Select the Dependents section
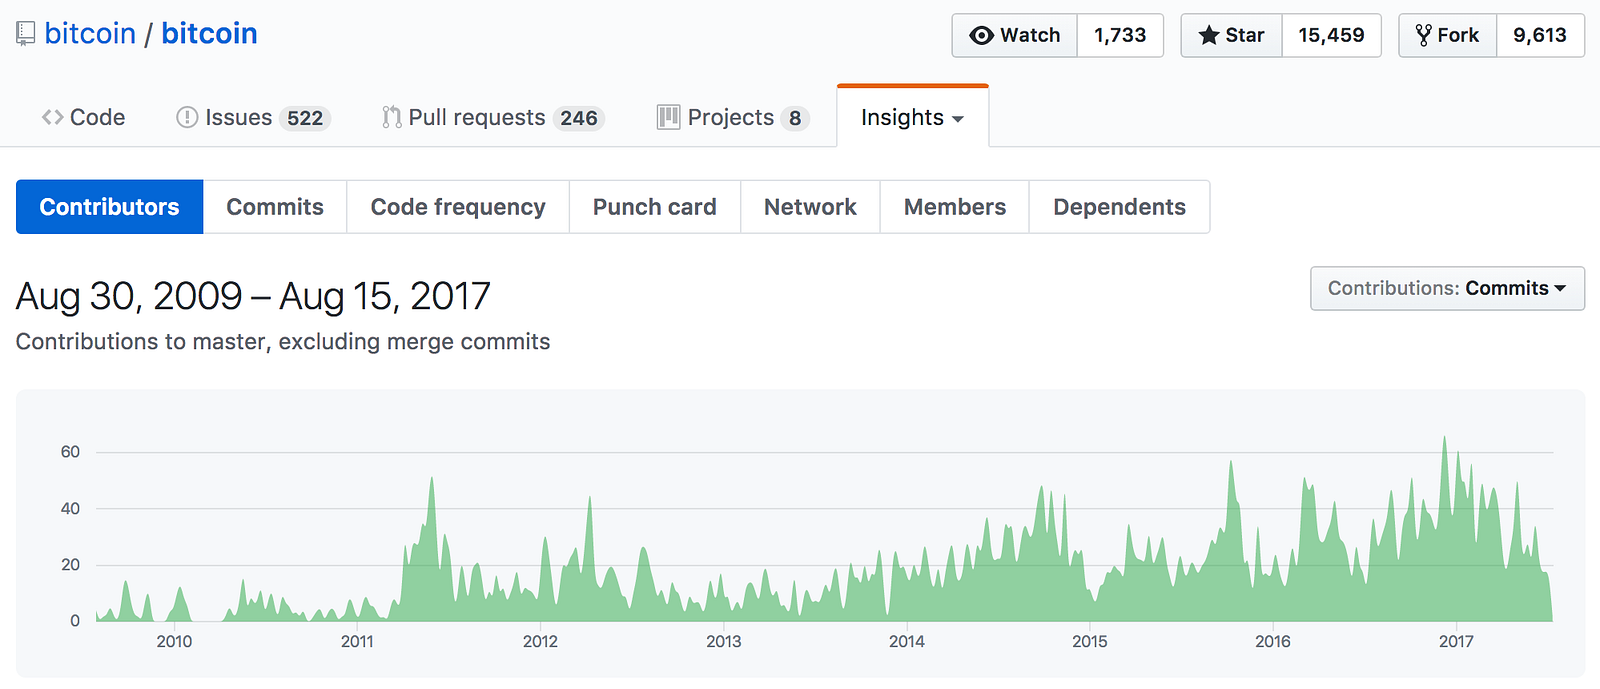 coord(1119,207)
